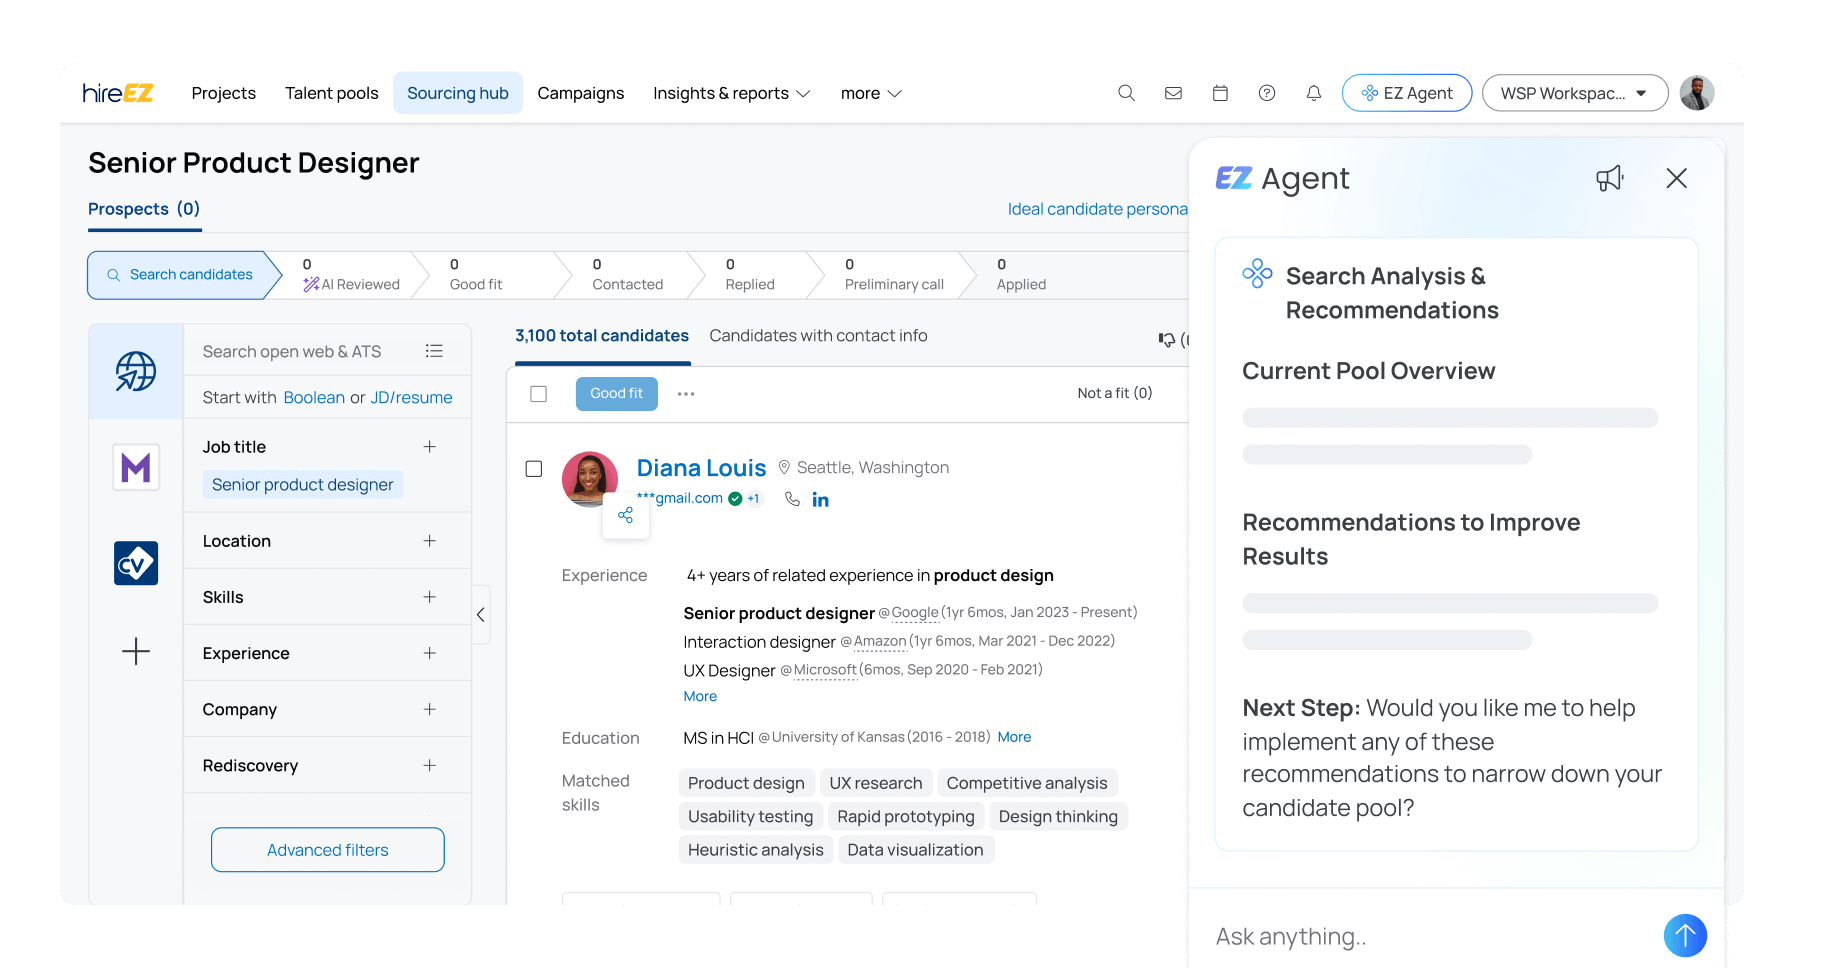This screenshot has width=1824, height=968.
Task: Open the Applied stage
Action: point(1021,275)
